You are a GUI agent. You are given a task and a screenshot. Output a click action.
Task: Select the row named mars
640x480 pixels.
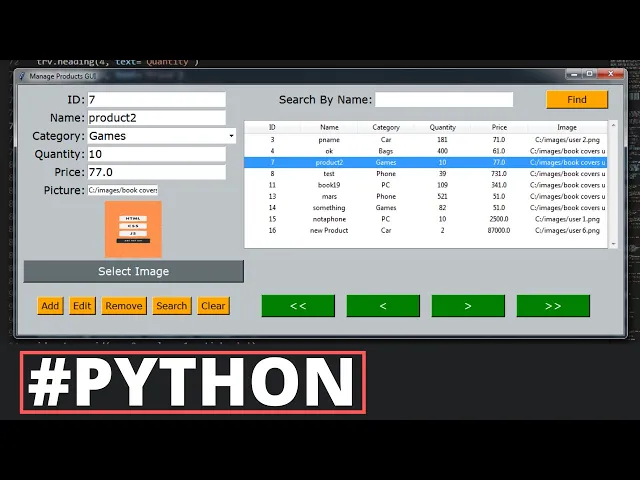[x=425, y=196]
